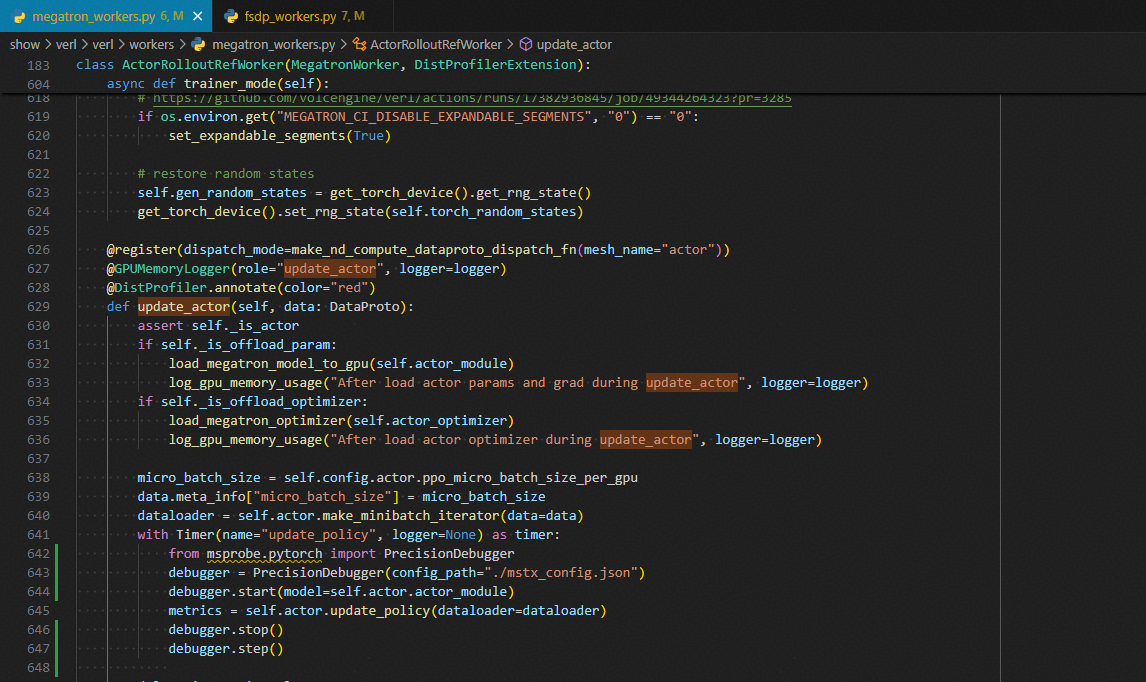
Task: Click 'assert self._is_actor' statement
Action: pyautogui.click(x=218, y=325)
